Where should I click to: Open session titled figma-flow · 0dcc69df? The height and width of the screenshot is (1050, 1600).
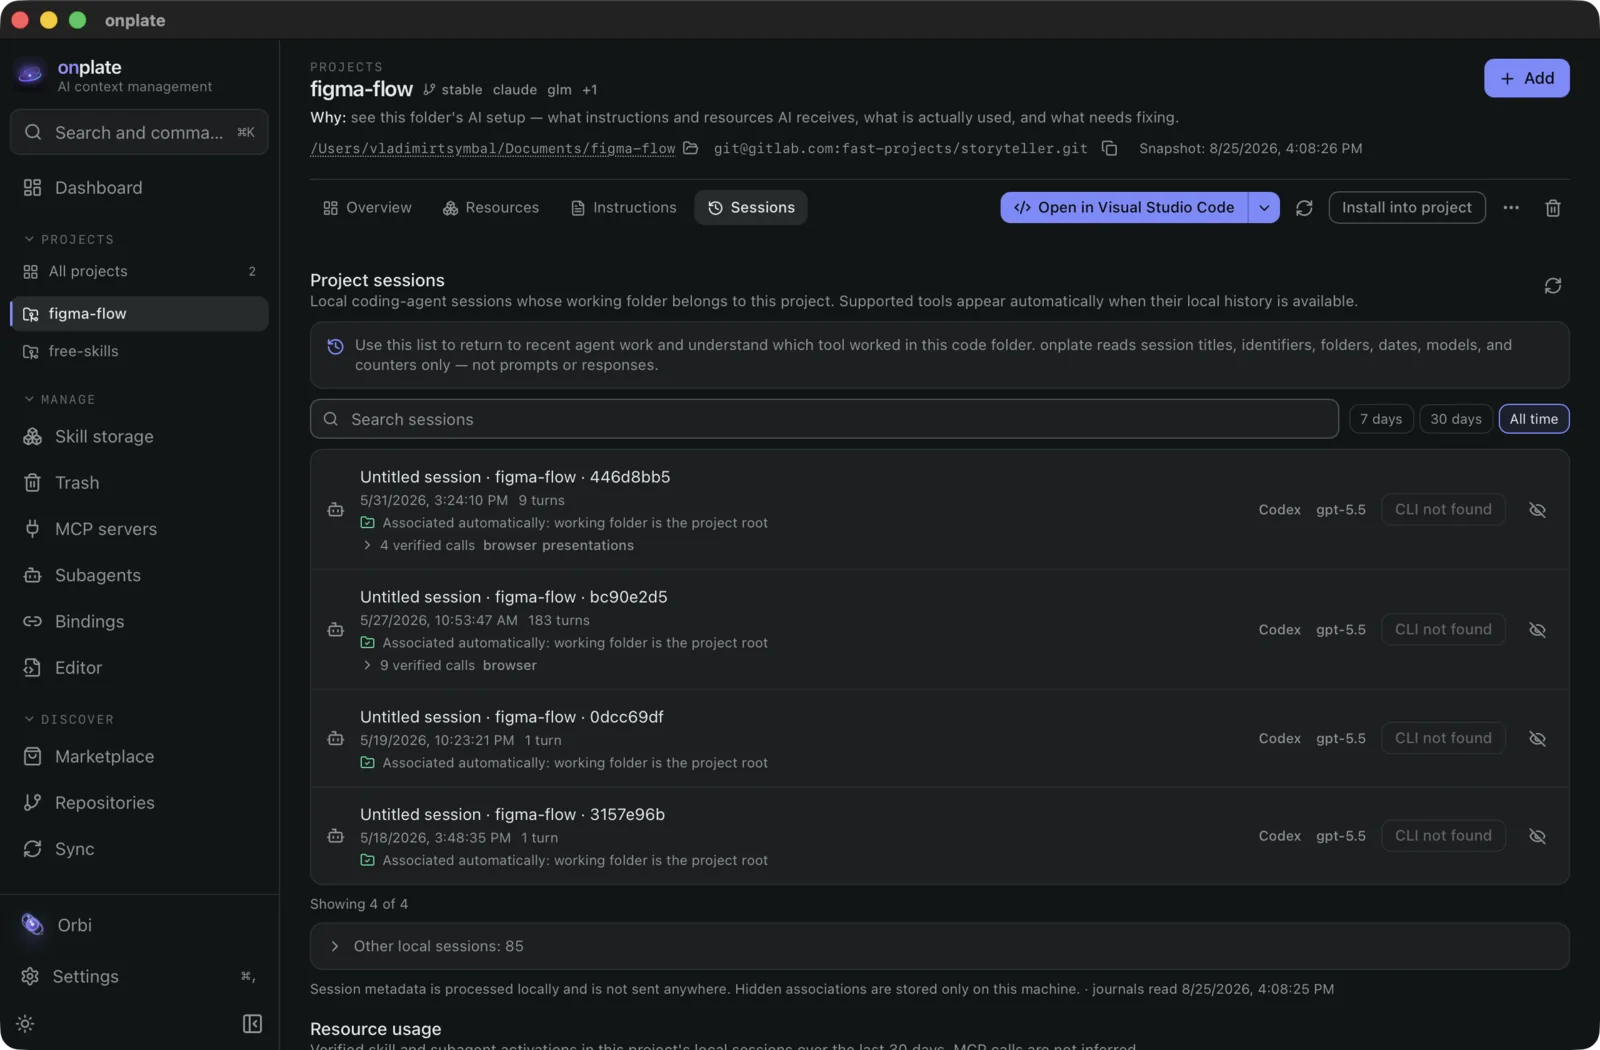[511, 717]
